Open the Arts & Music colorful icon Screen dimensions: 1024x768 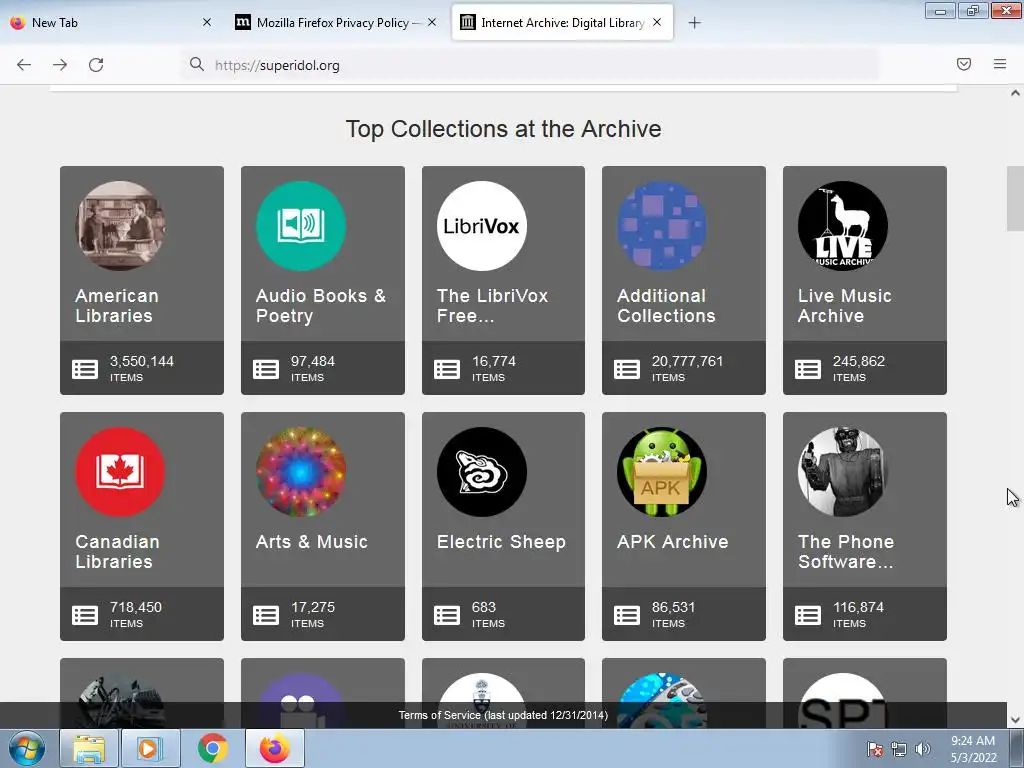point(301,472)
